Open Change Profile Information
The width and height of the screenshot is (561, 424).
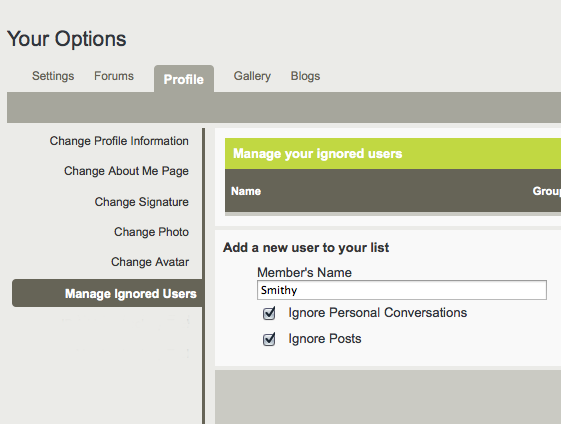(119, 141)
